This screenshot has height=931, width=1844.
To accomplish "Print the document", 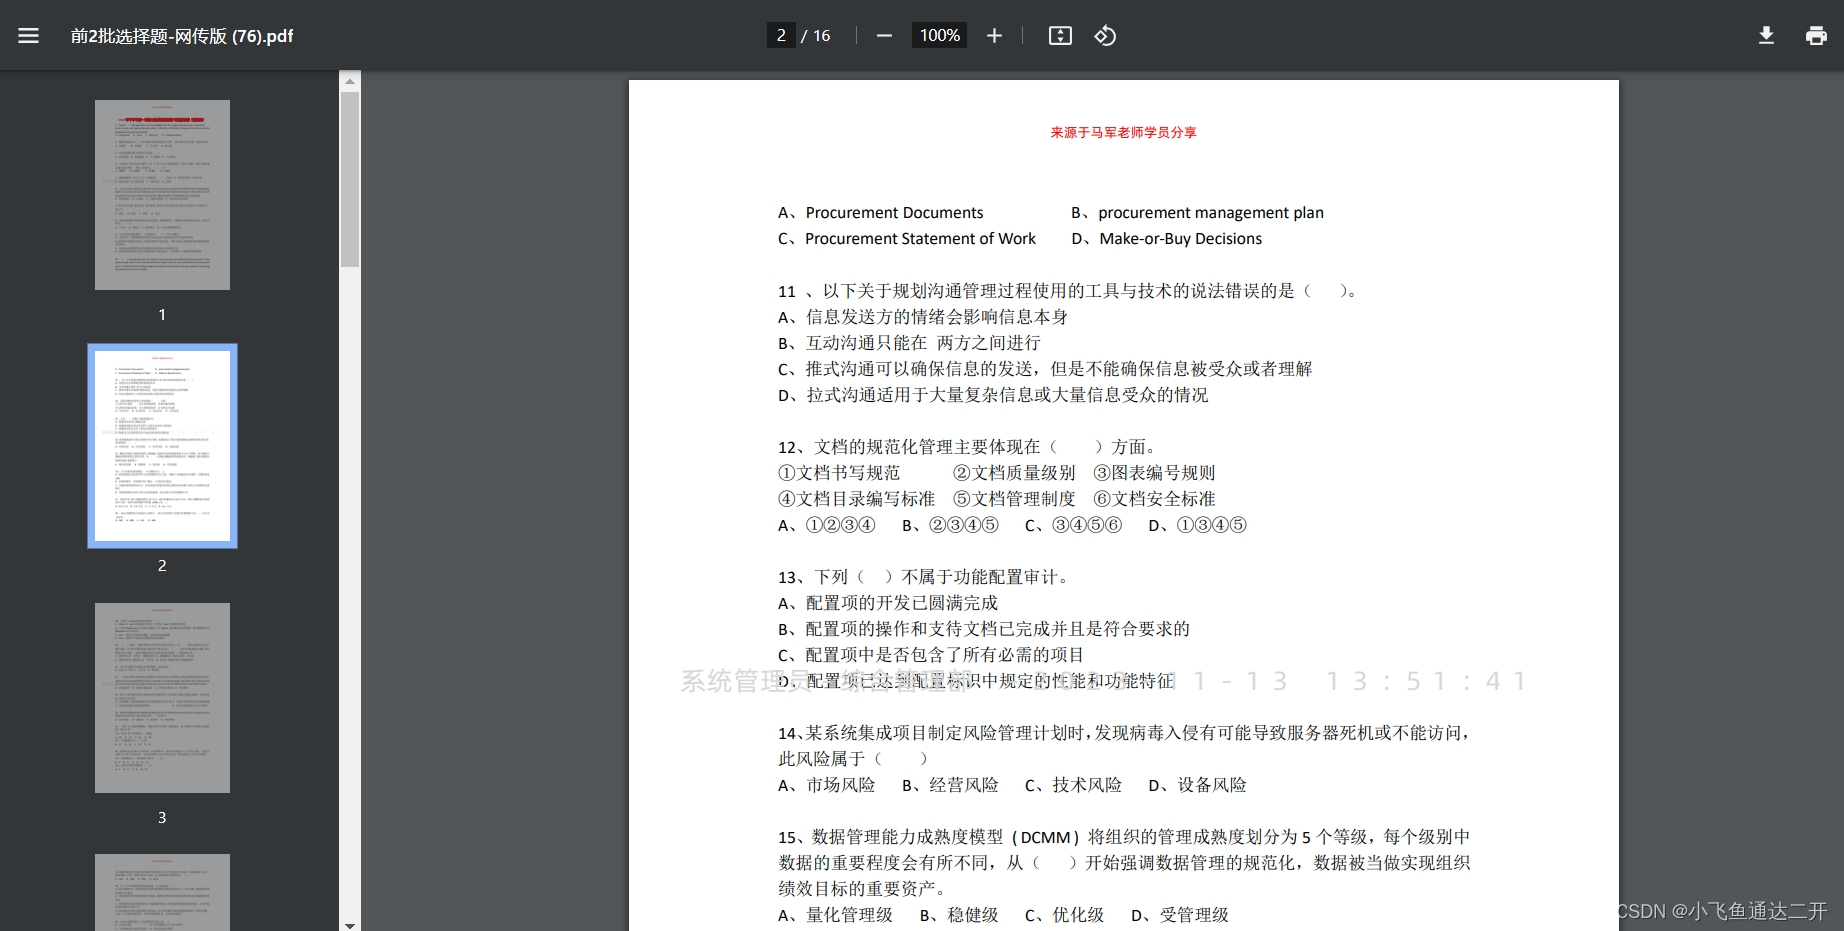I will coord(1816,35).
